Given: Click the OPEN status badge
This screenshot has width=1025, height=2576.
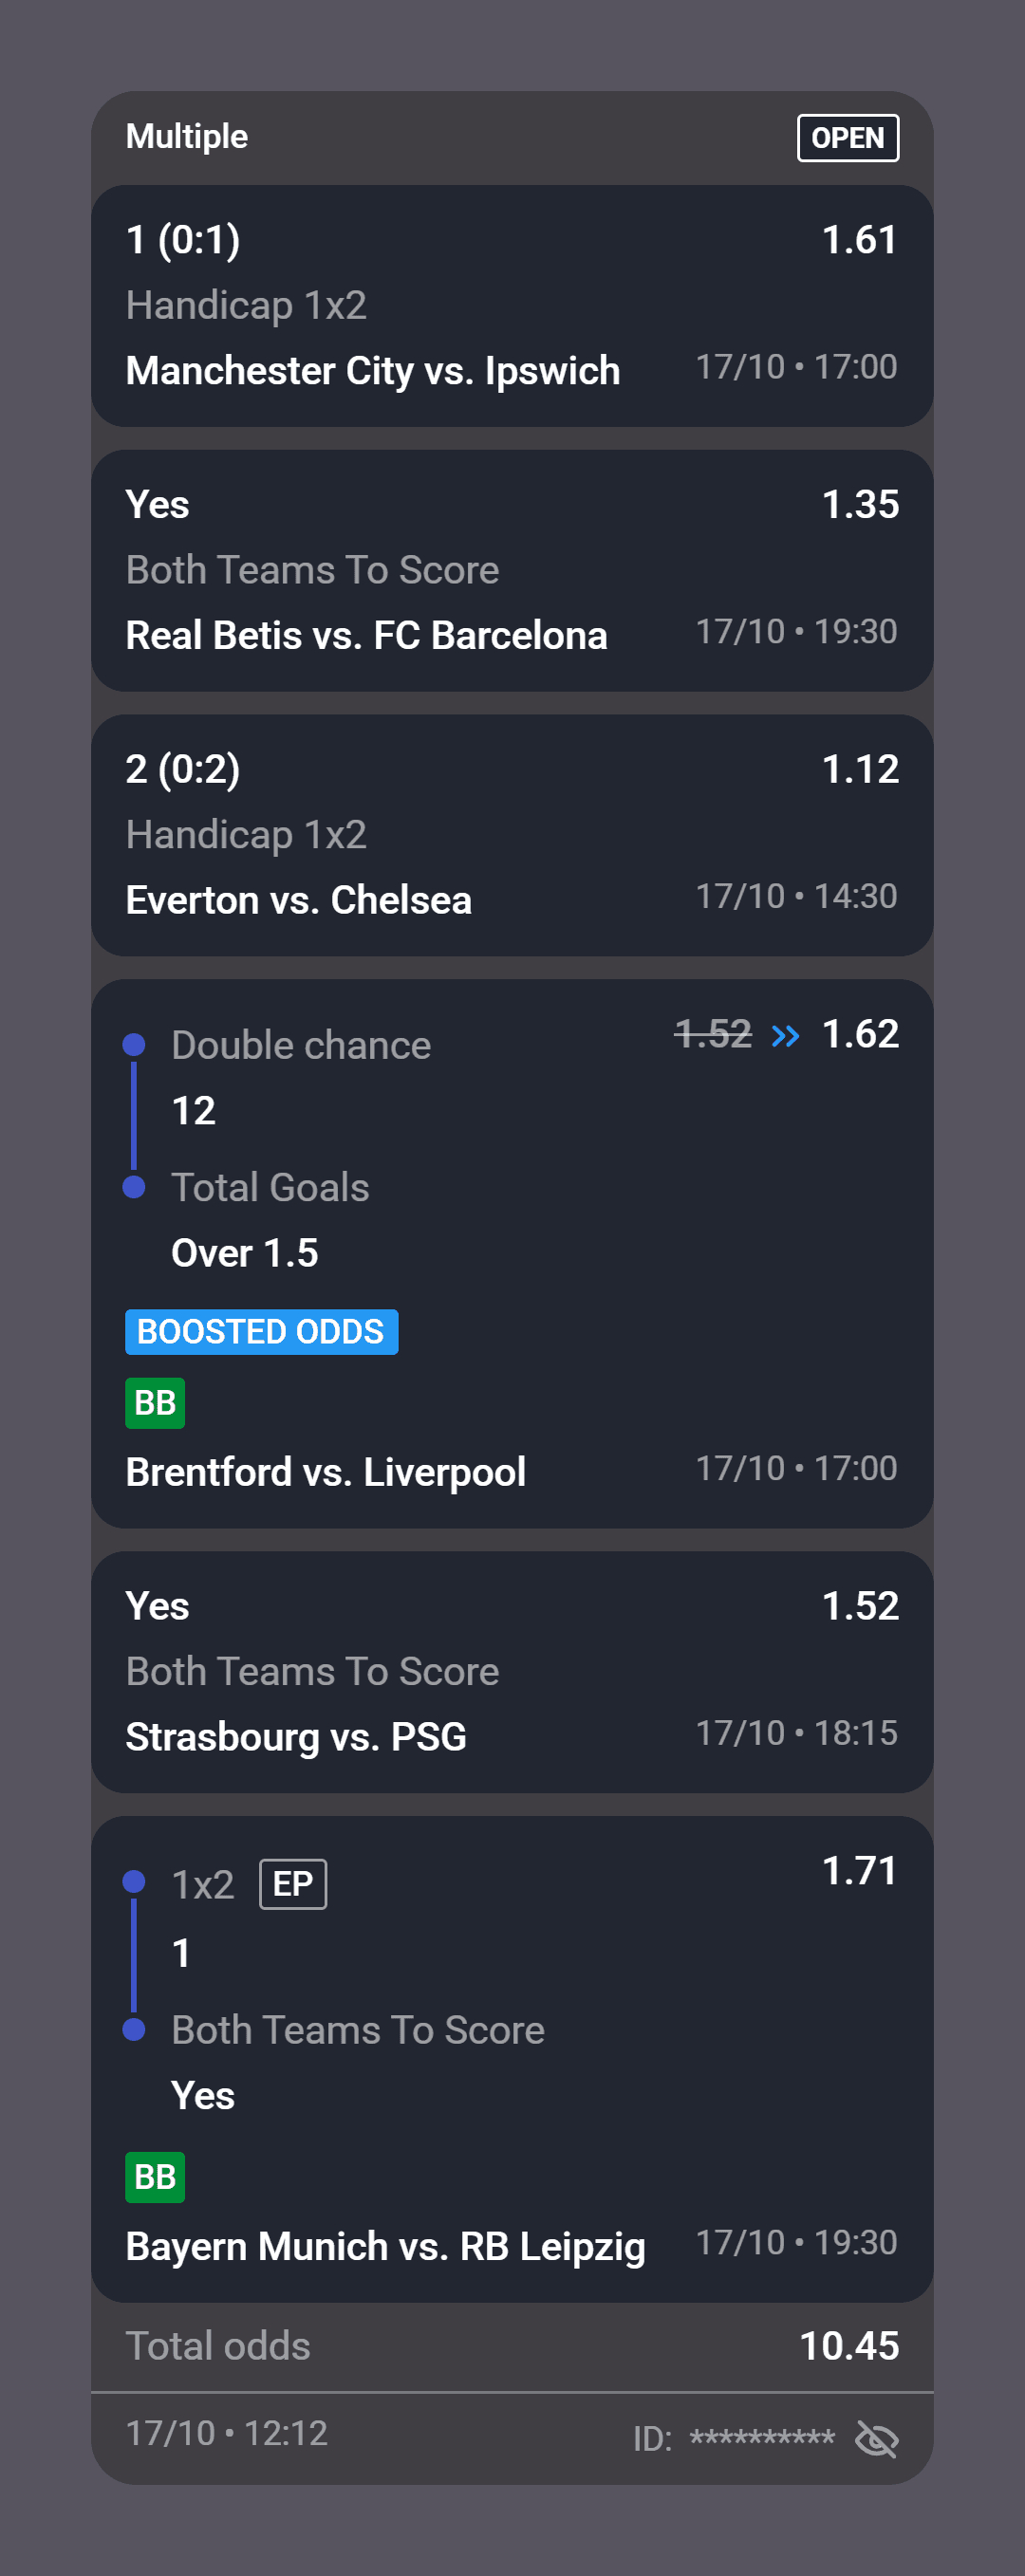Looking at the screenshot, I should (x=847, y=138).
